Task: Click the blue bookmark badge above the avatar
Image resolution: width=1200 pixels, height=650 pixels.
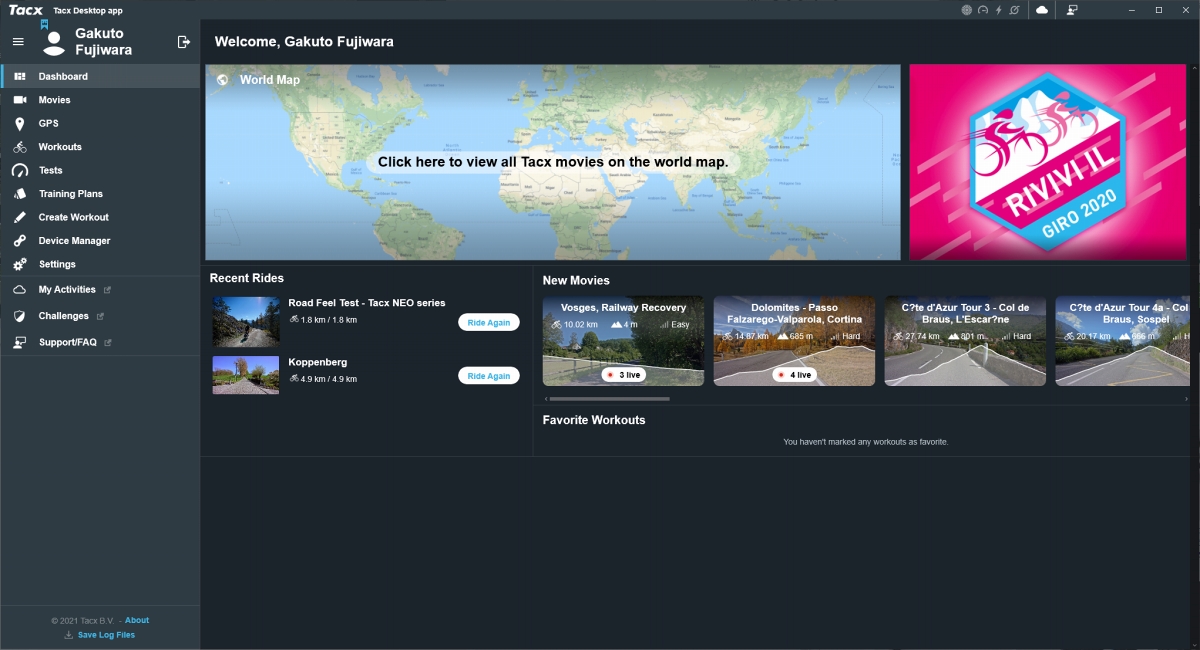Action: click(44, 24)
